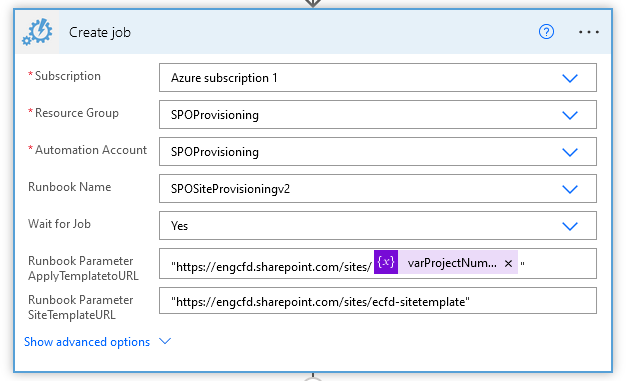
Task: Click the Wait for Job field label
Action: pyautogui.click(x=59, y=224)
